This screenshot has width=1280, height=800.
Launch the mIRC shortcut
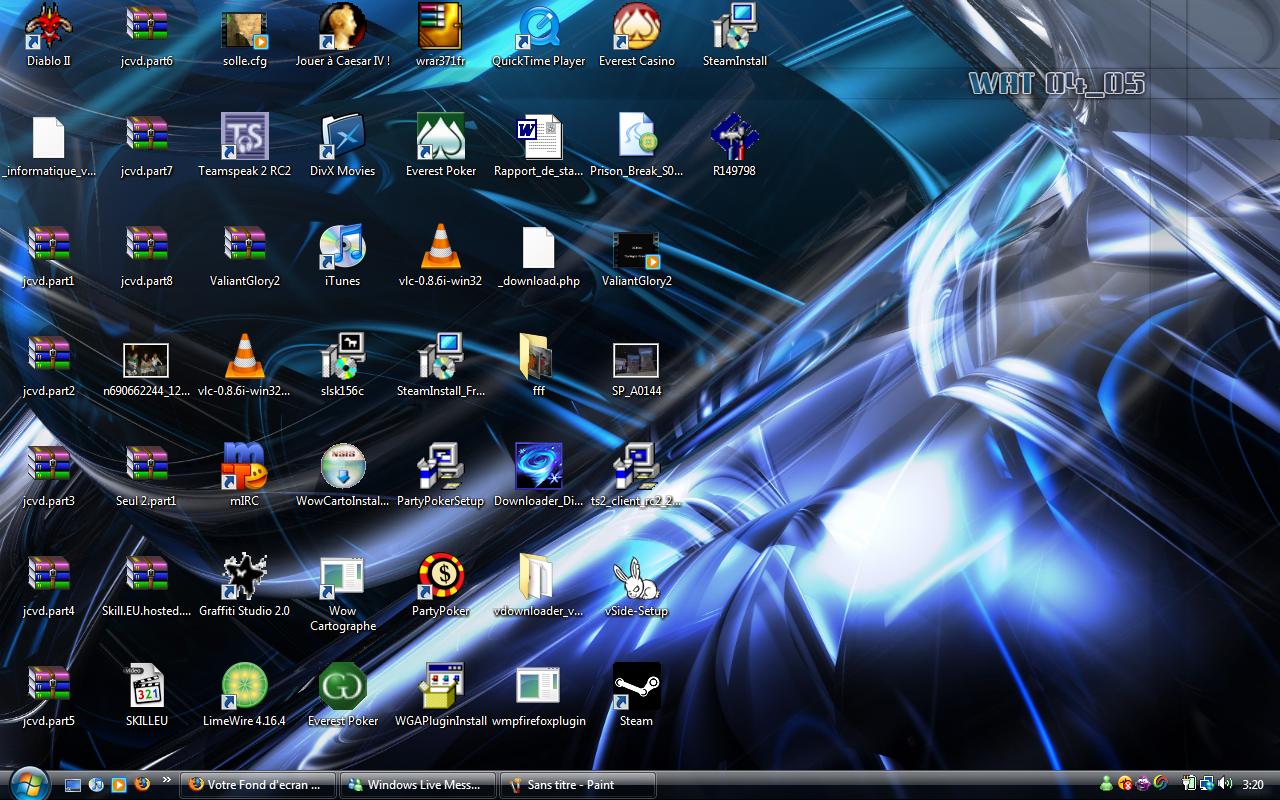(x=244, y=467)
